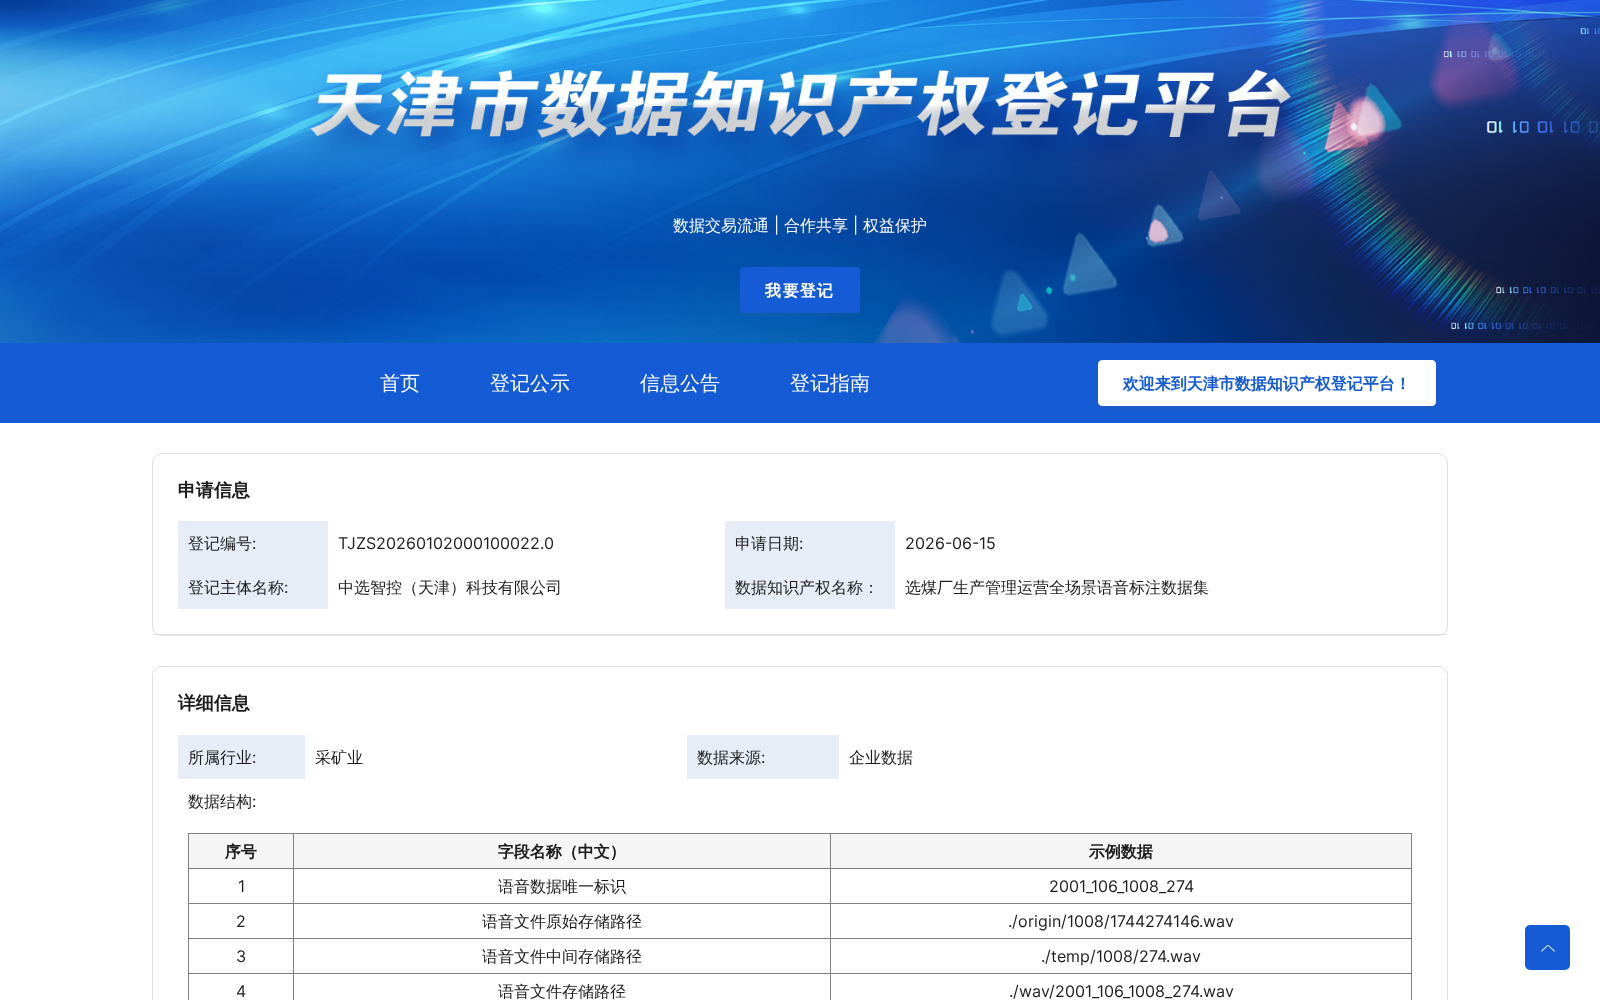Select cell ./temp/1008/274.wav
This screenshot has width=1600, height=1000.
tap(1121, 956)
